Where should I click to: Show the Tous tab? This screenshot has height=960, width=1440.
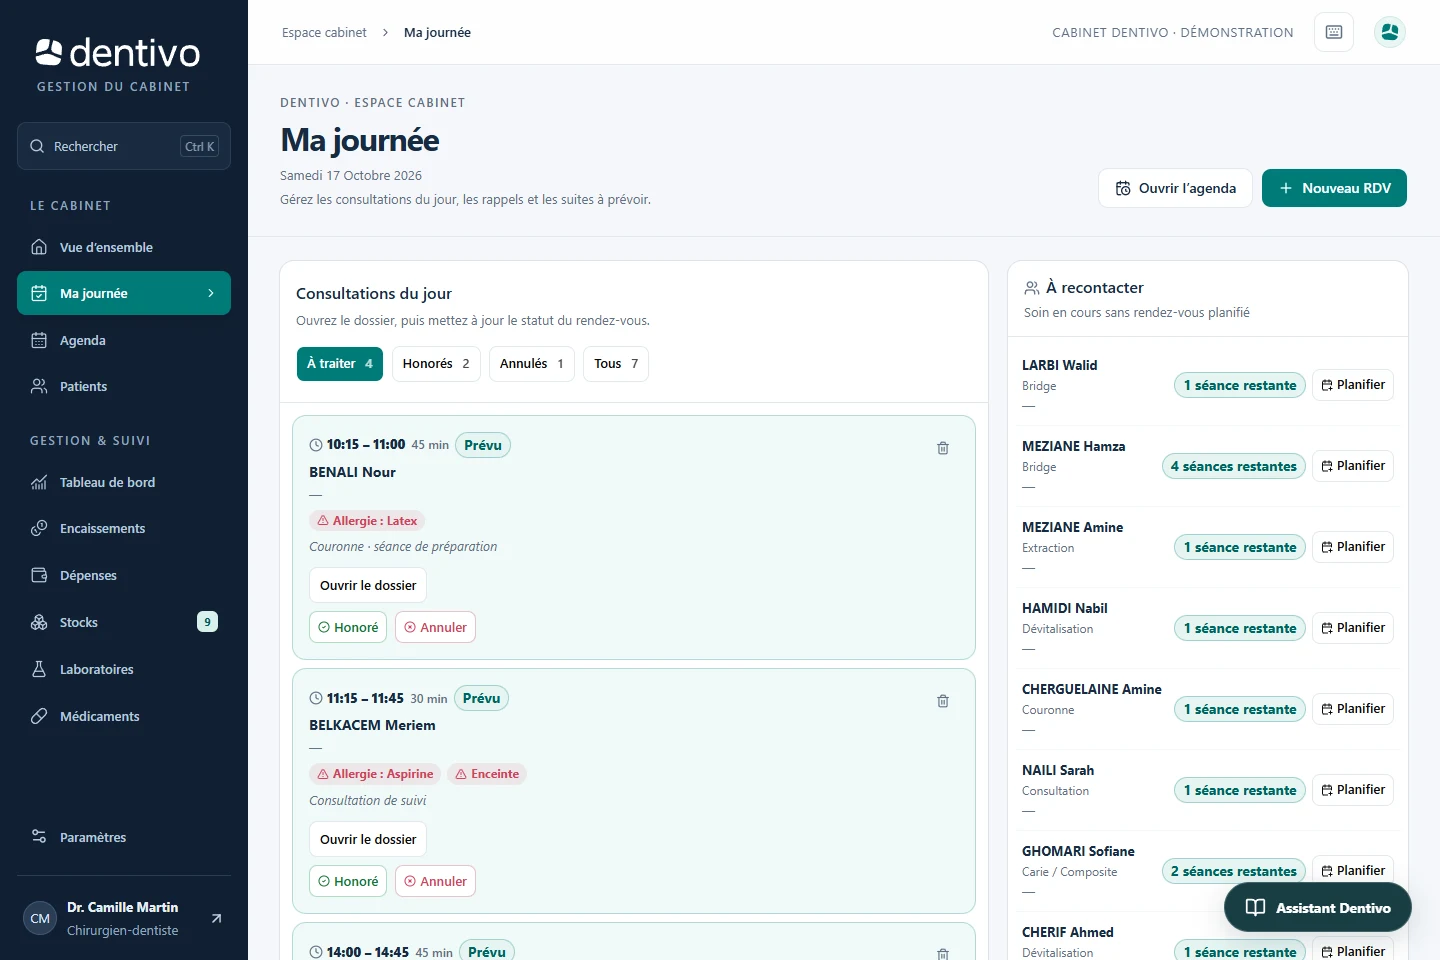tap(616, 364)
